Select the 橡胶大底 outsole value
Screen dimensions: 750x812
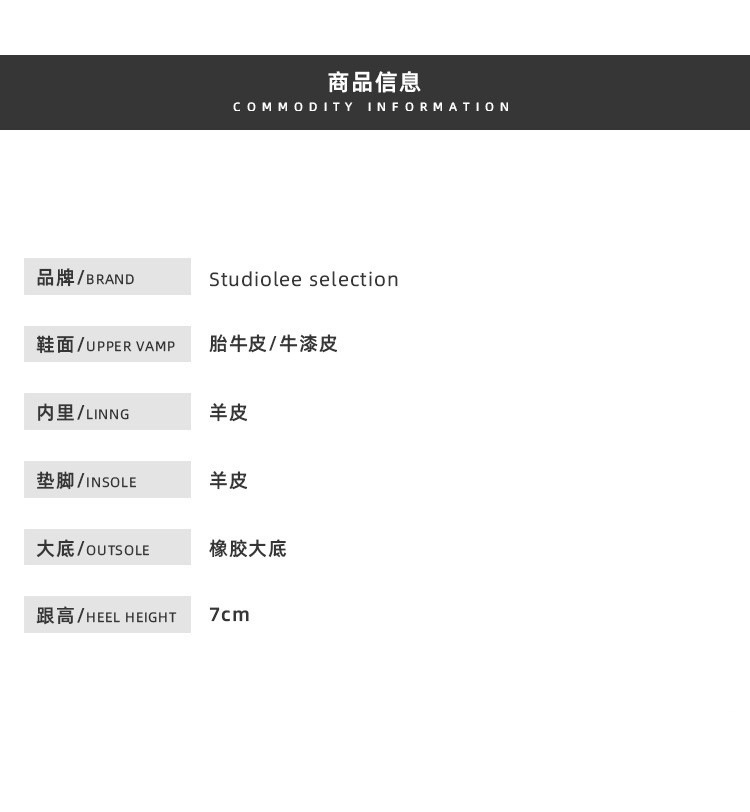click(x=247, y=548)
